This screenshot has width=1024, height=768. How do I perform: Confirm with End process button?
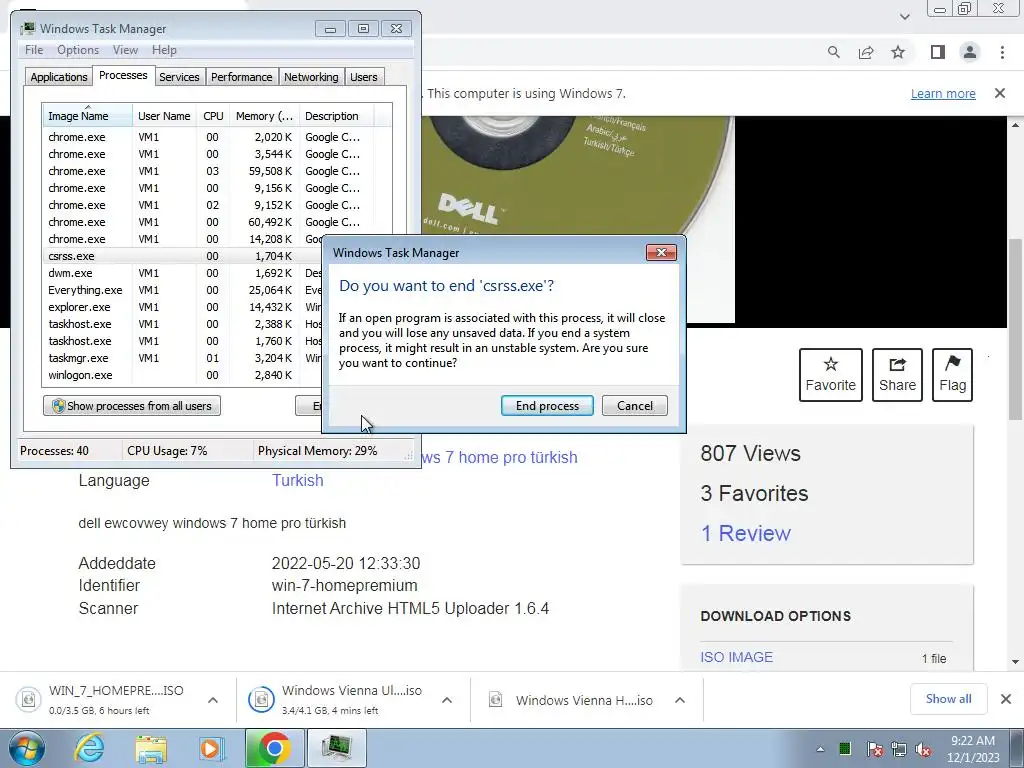[x=547, y=406]
